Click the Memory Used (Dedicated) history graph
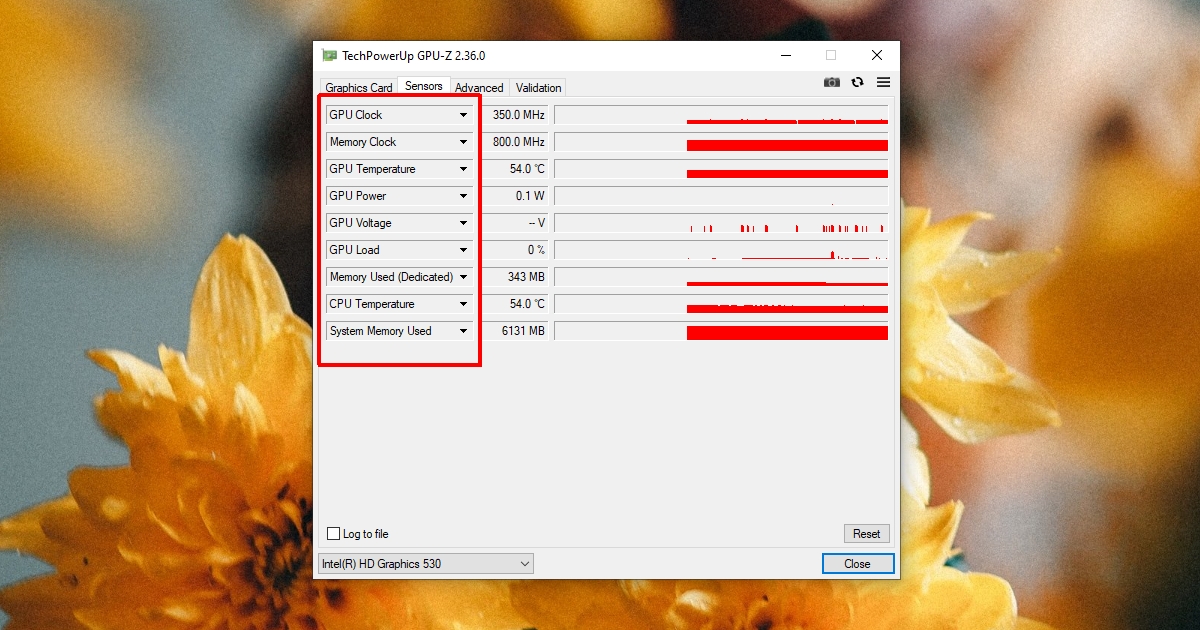The image size is (1200, 630). pyautogui.click(x=721, y=277)
